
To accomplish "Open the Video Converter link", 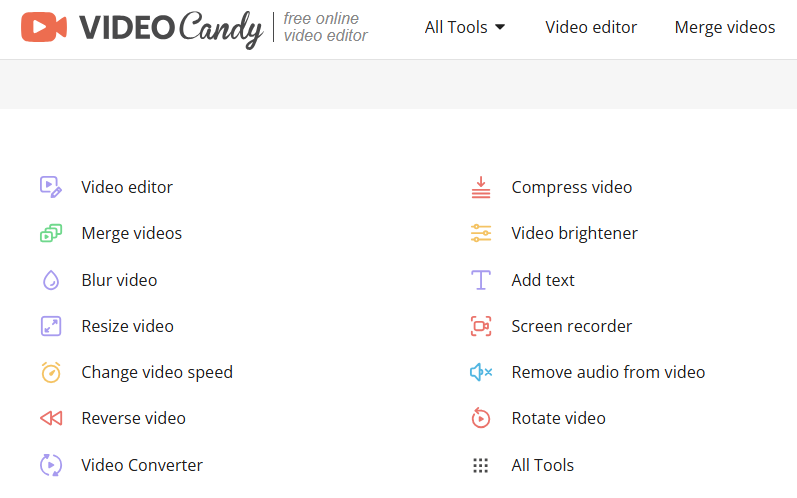I will [142, 465].
